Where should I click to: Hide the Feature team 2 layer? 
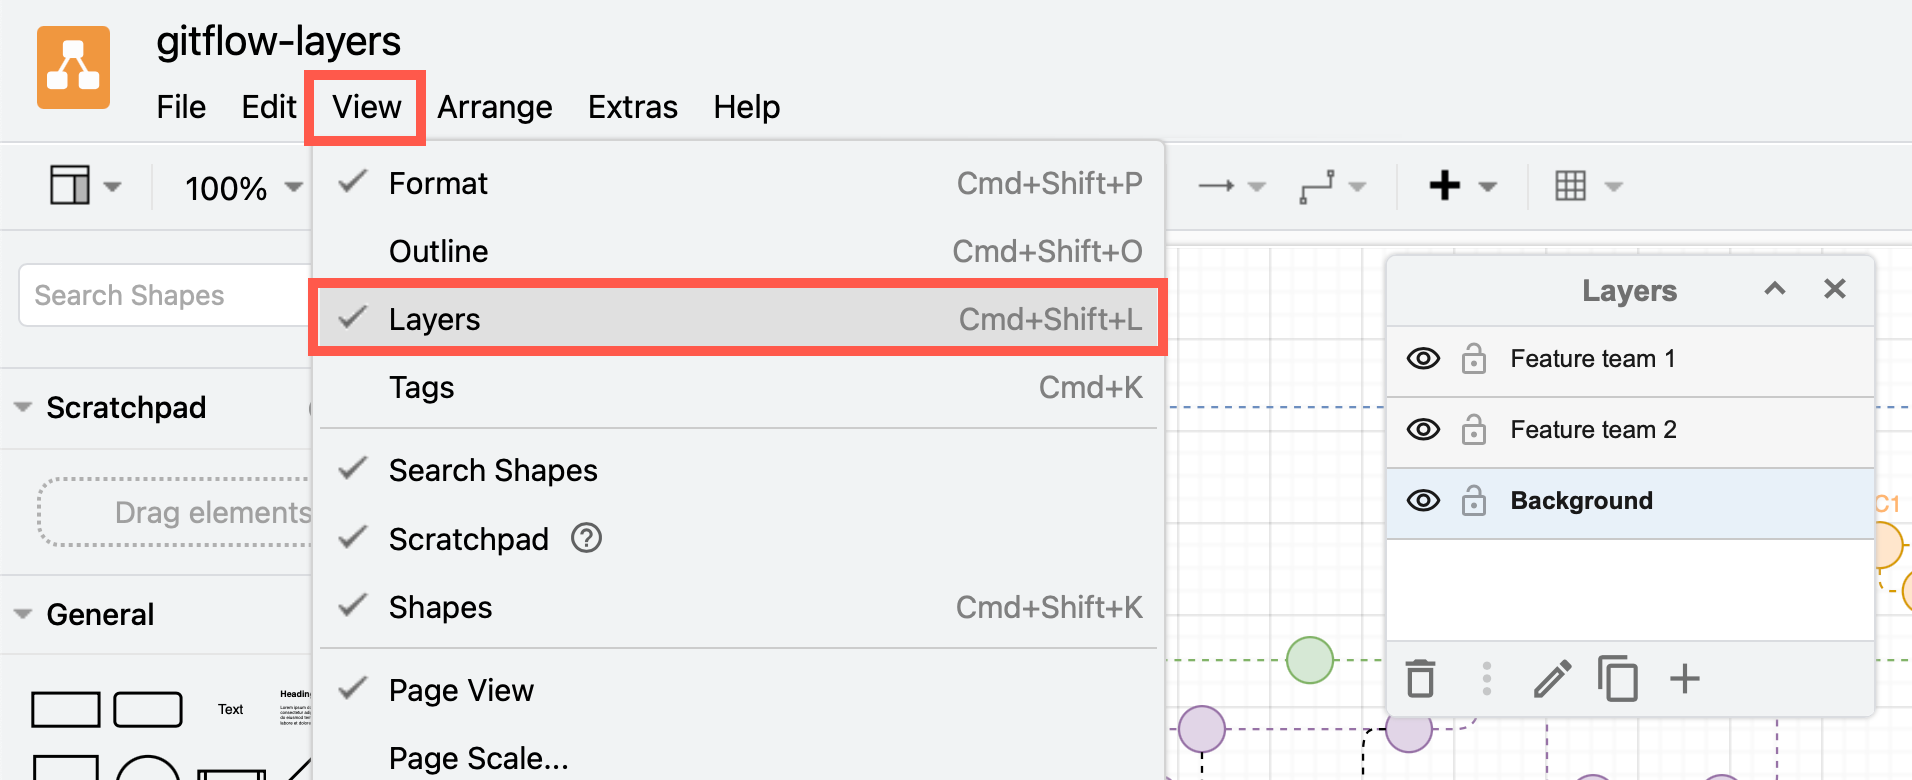click(x=1422, y=429)
